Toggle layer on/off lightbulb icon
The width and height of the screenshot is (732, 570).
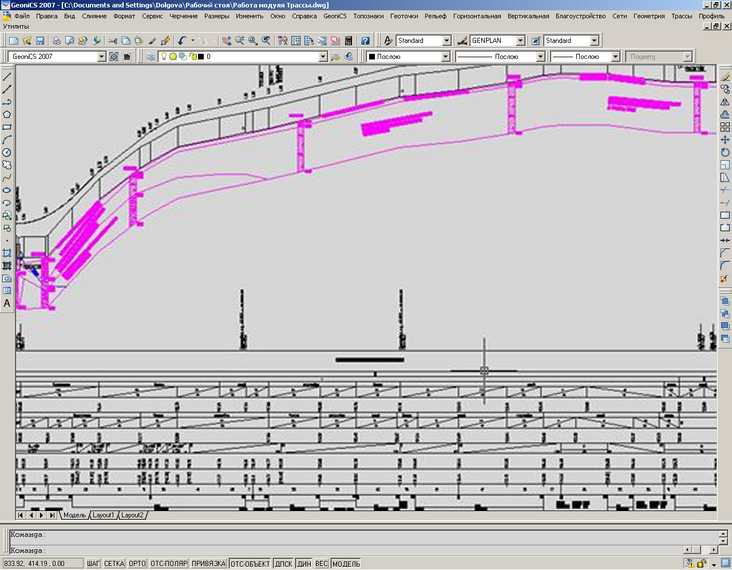pos(164,56)
